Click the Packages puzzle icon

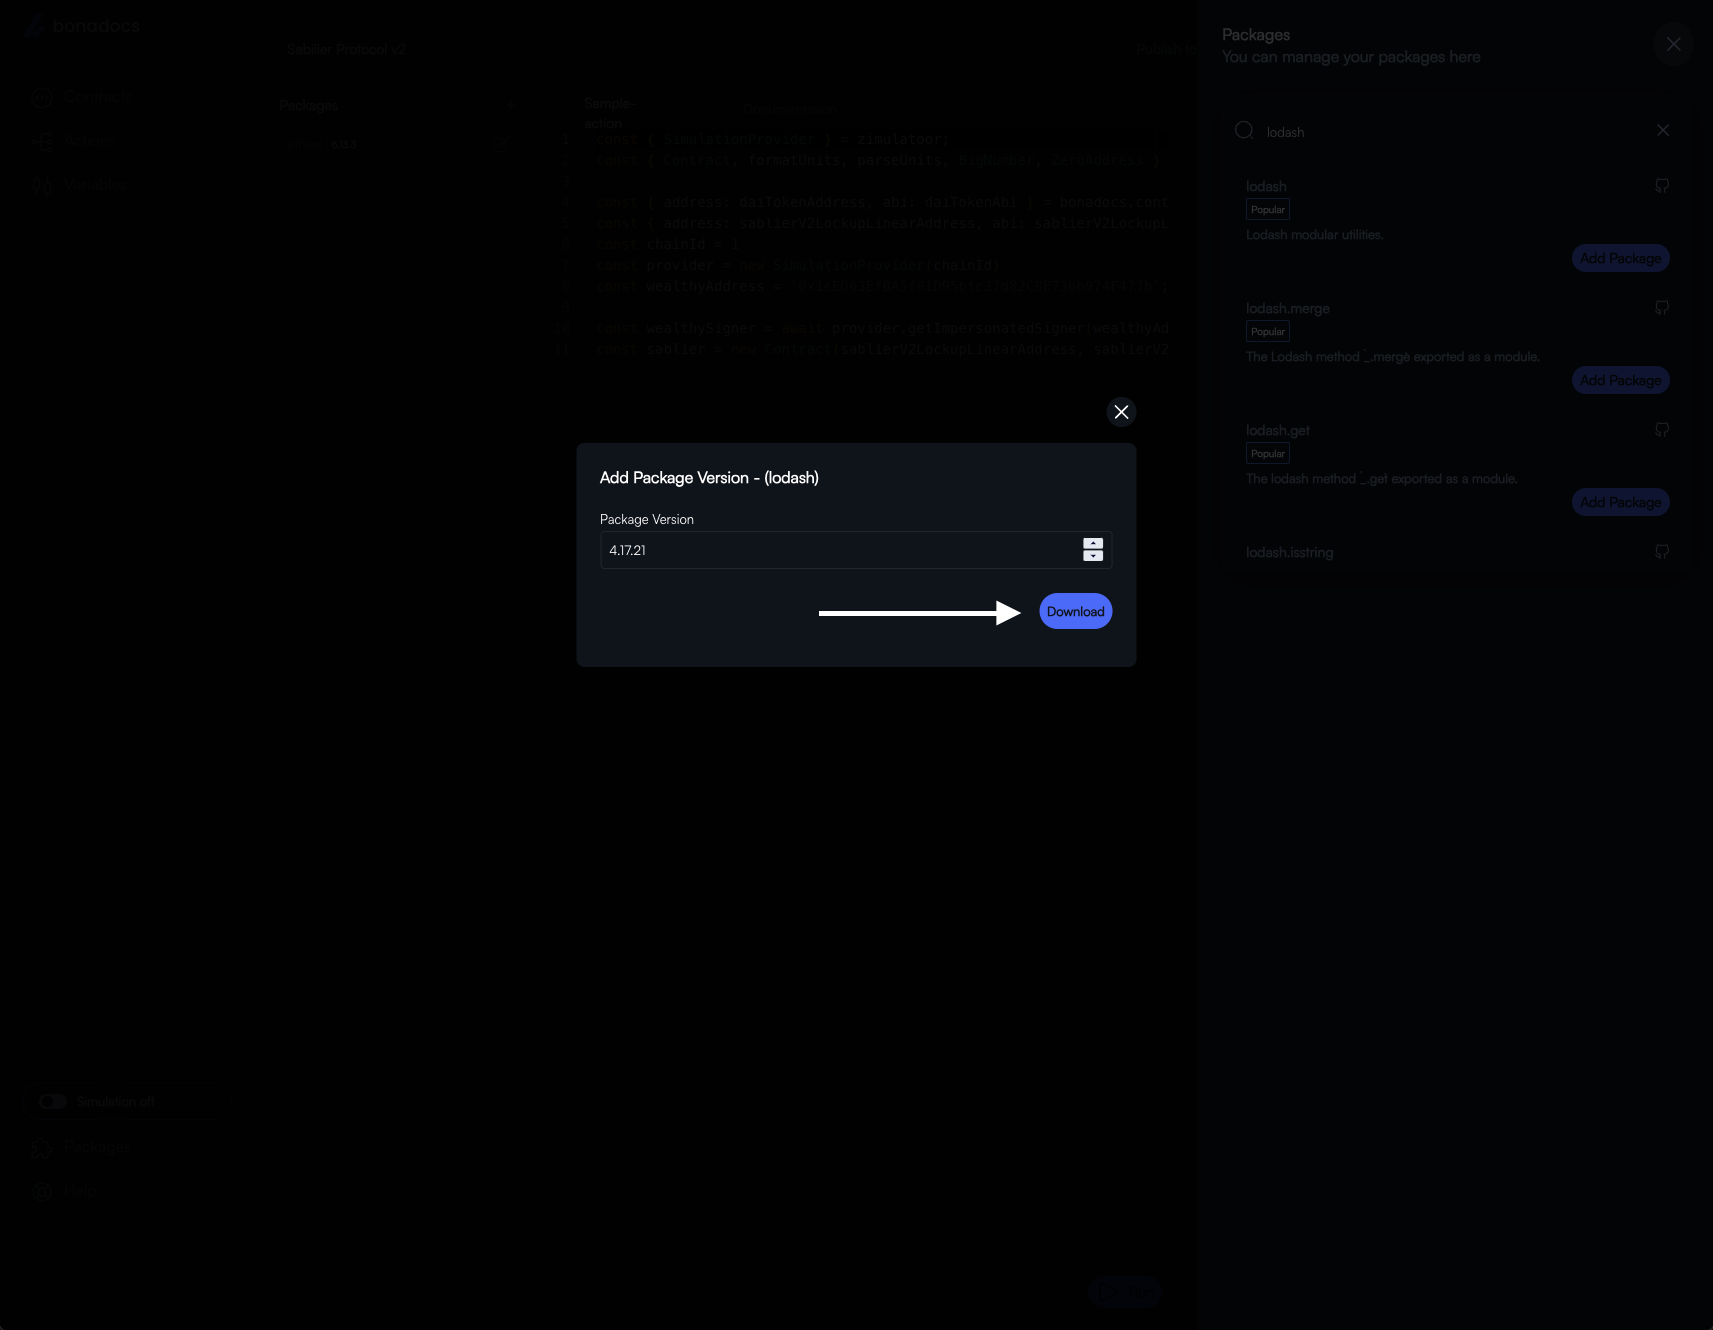[x=42, y=1148]
